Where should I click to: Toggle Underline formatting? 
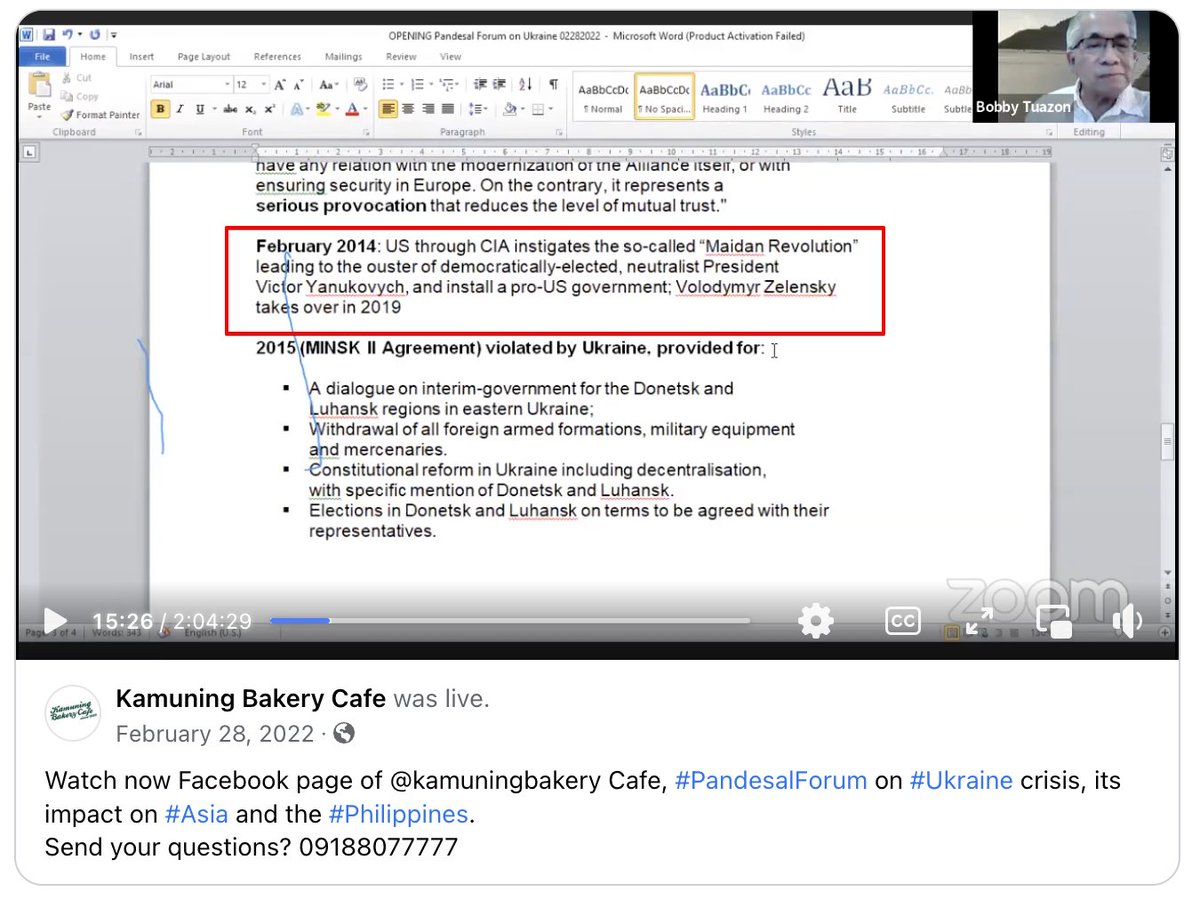200,109
